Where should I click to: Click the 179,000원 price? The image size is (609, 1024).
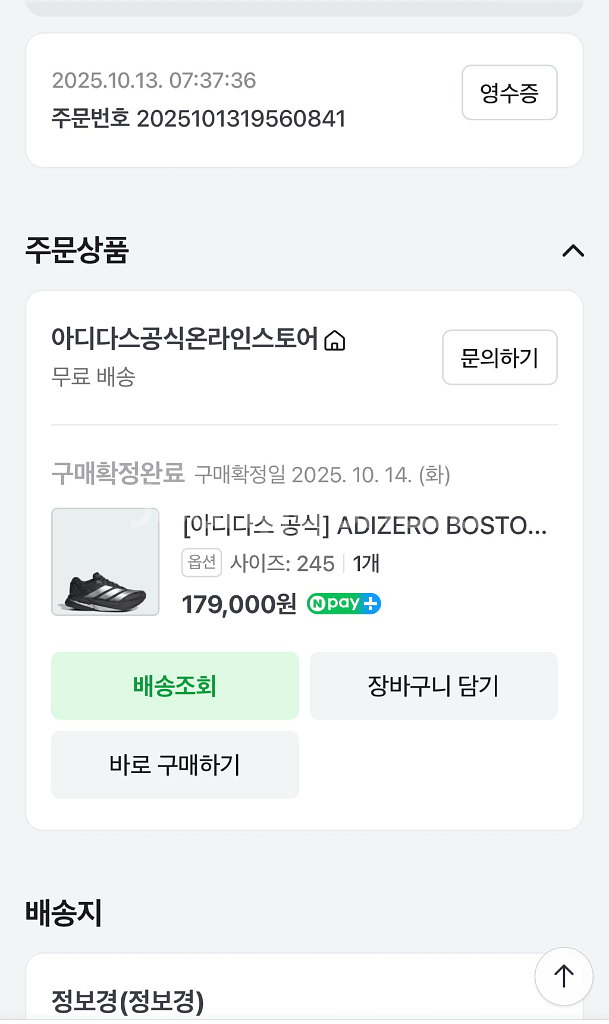pos(239,604)
